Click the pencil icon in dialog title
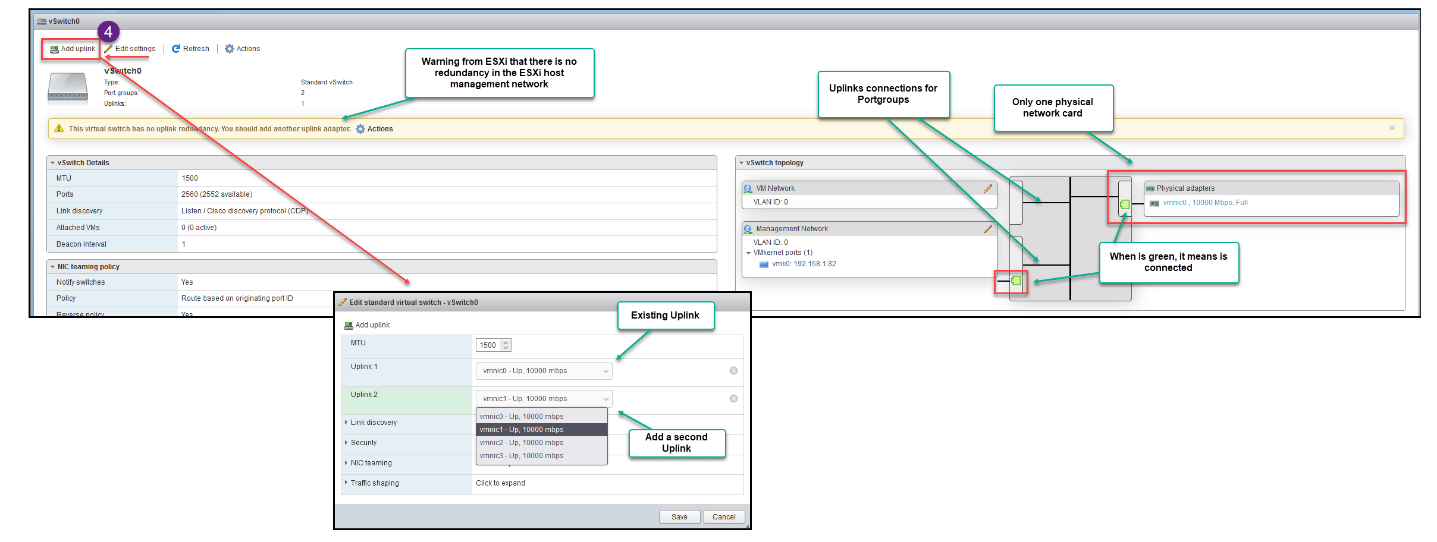This screenshot has height=542, width=1437. tap(343, 301)
